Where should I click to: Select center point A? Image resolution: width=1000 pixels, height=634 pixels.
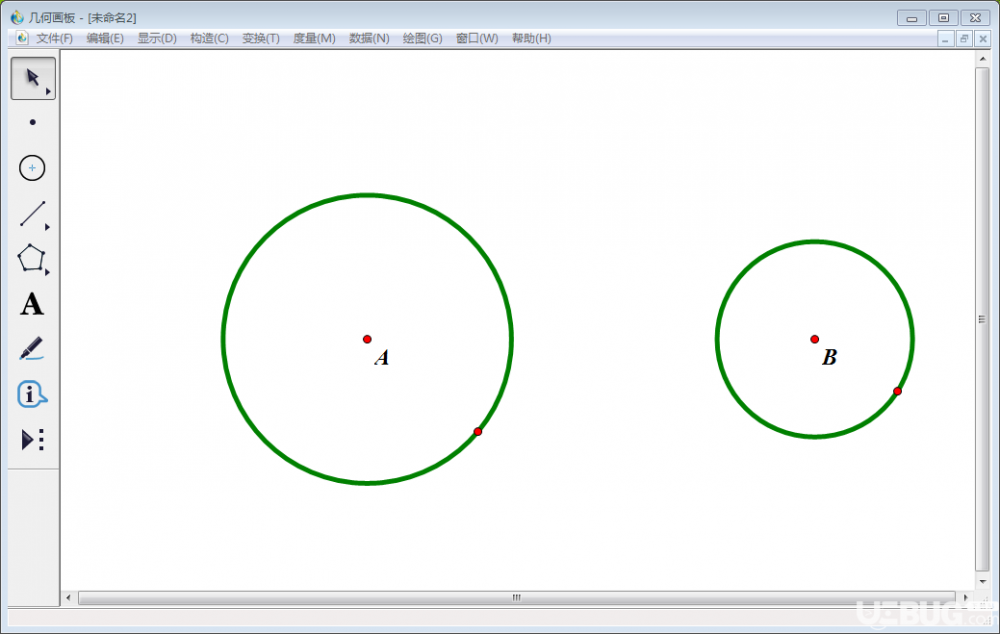point(367,339)
